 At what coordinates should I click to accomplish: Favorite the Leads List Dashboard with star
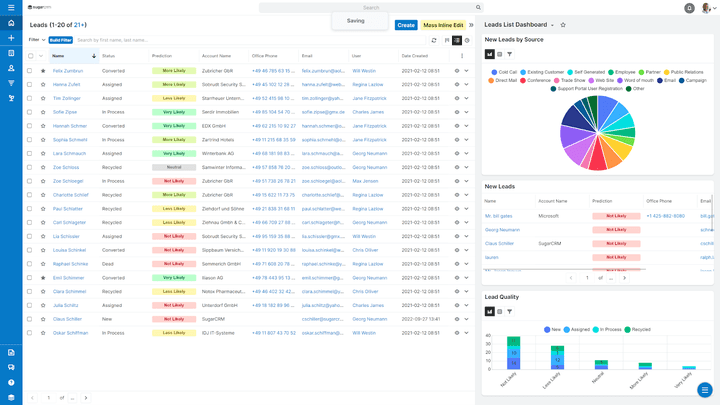[563, 25]
